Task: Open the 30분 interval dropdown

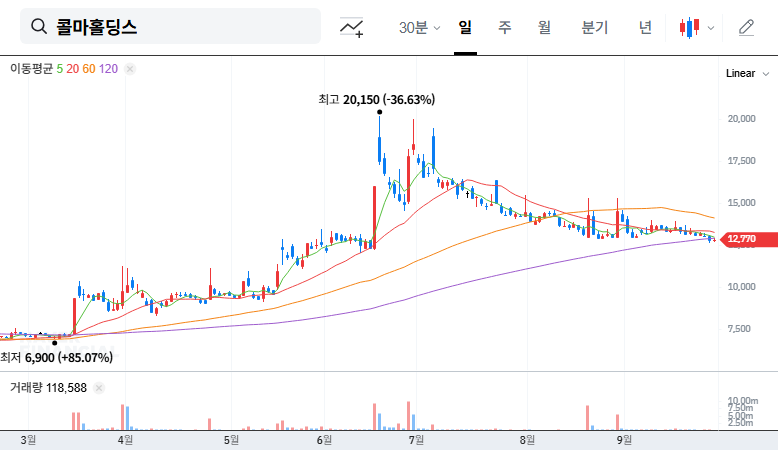Action: [x=419, y=27]
